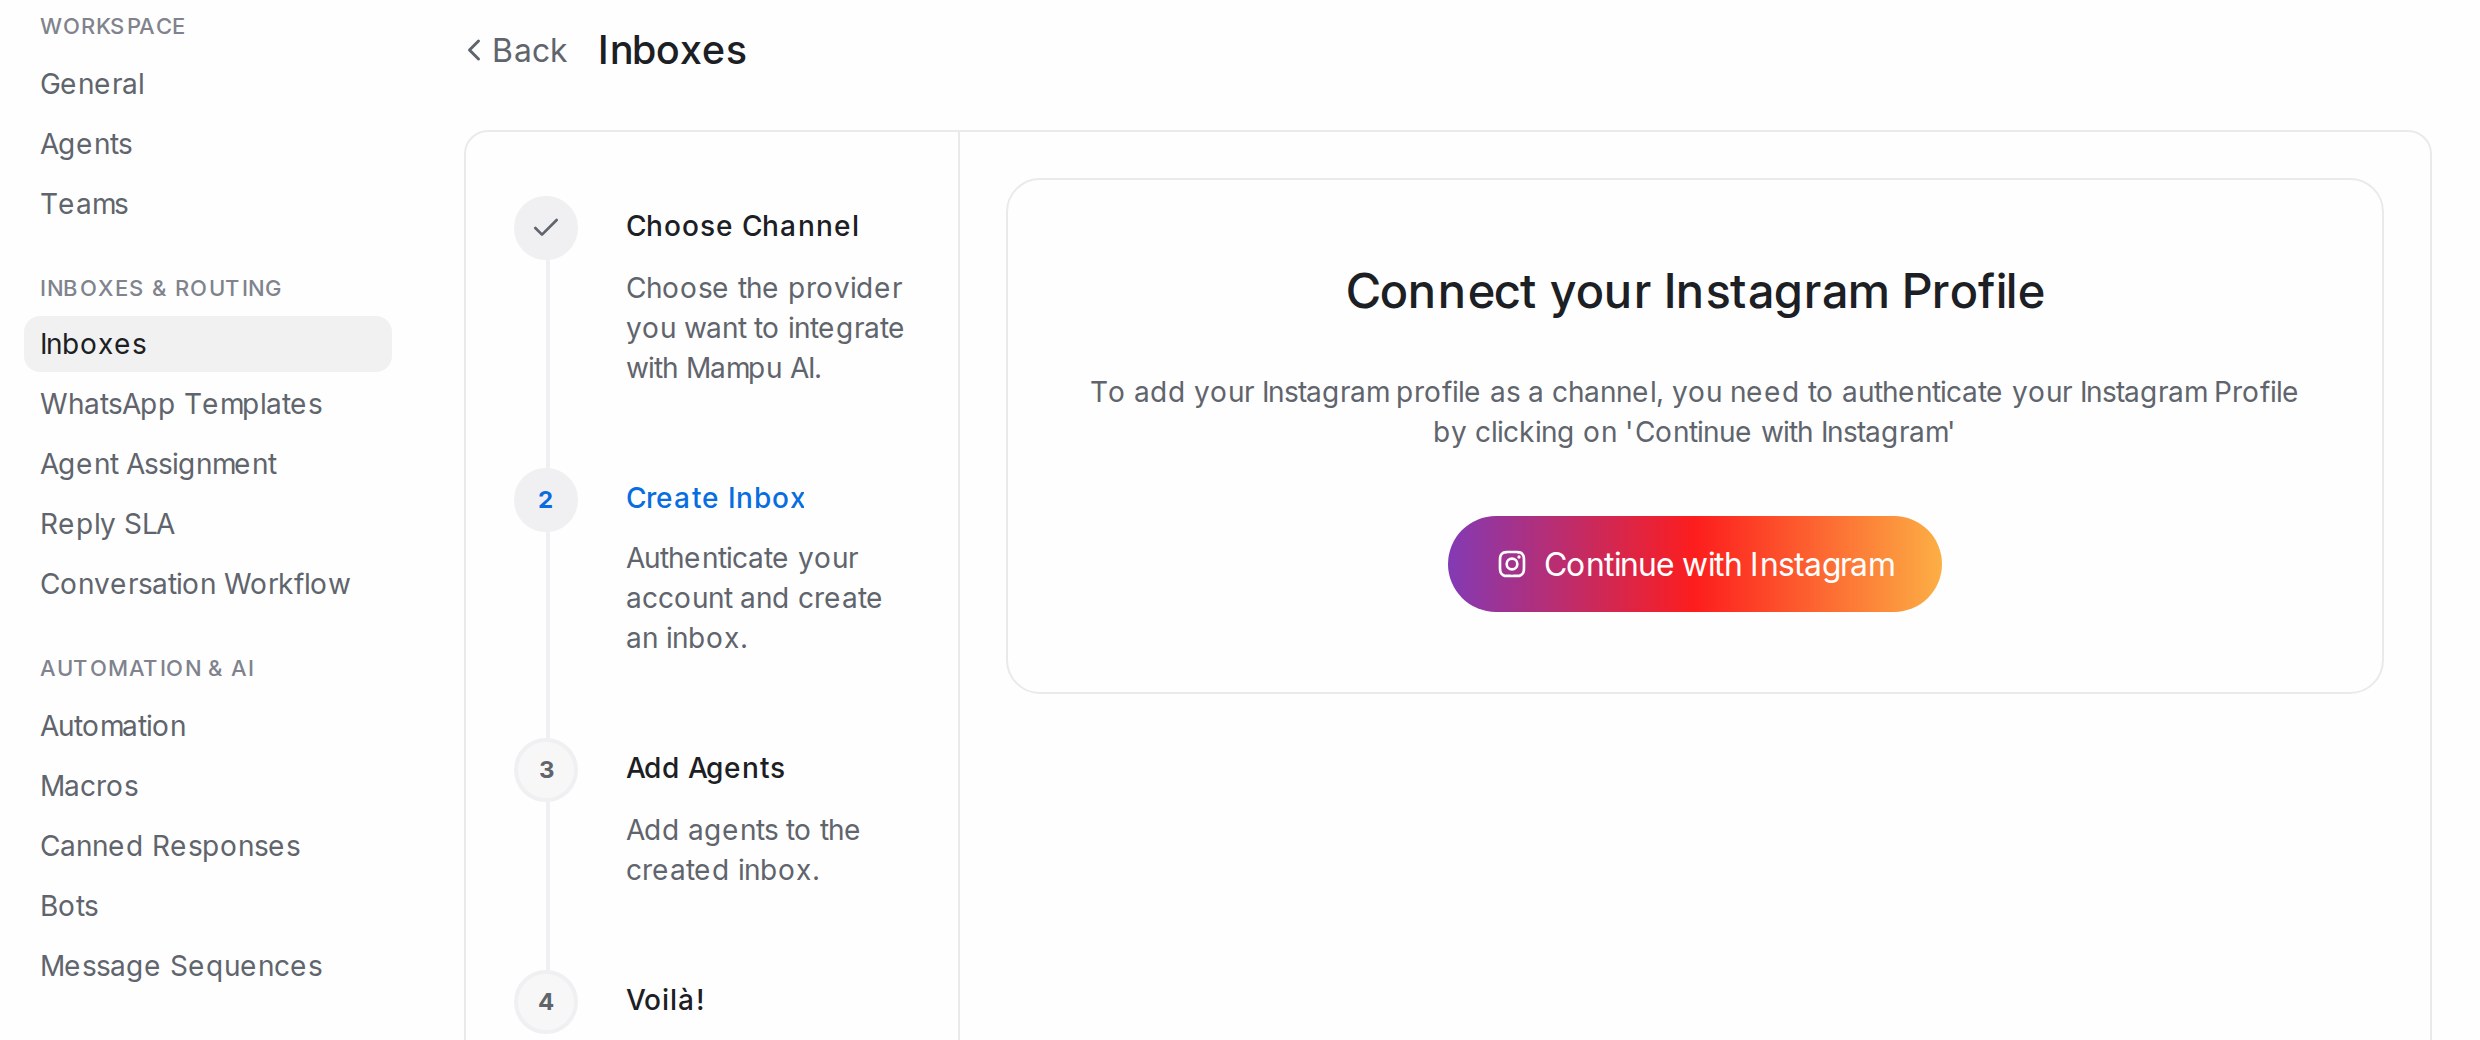Select step 2 circle for Create Inbox
Screen dimensions: 2480x1040
pos(546,499)
